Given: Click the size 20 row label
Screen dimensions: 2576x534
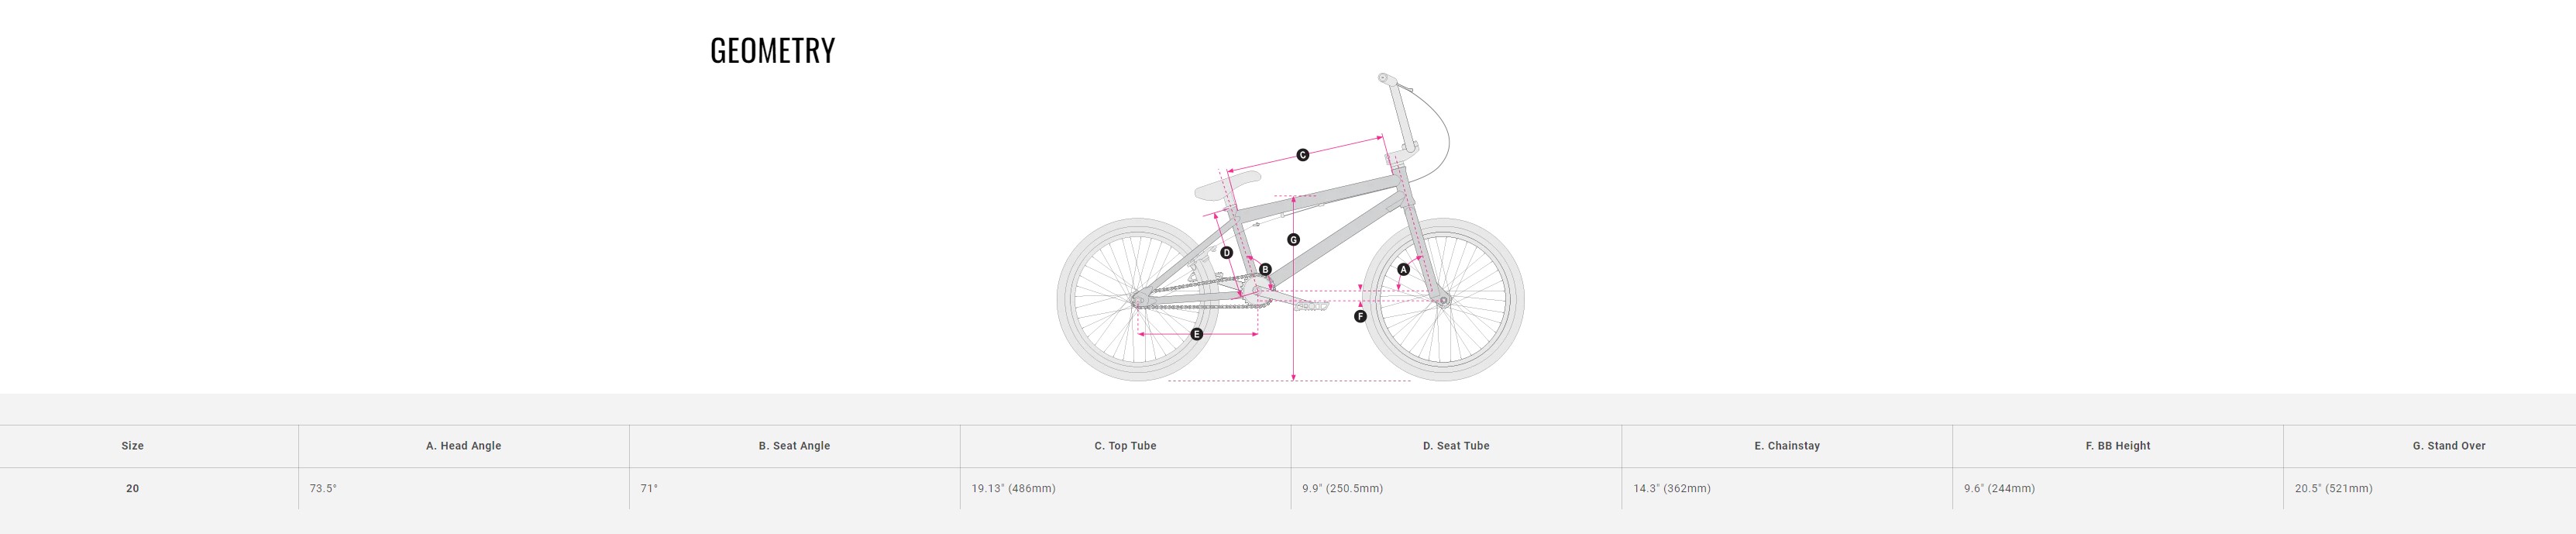Looking at the screenshot, I should pos(132,489).
